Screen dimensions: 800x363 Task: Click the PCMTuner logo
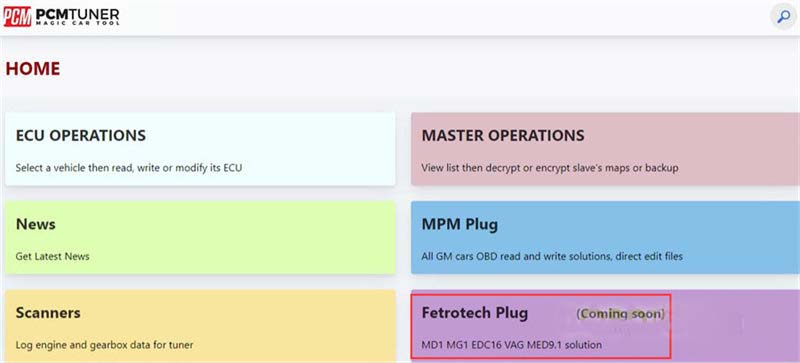(x=61, y=17)
